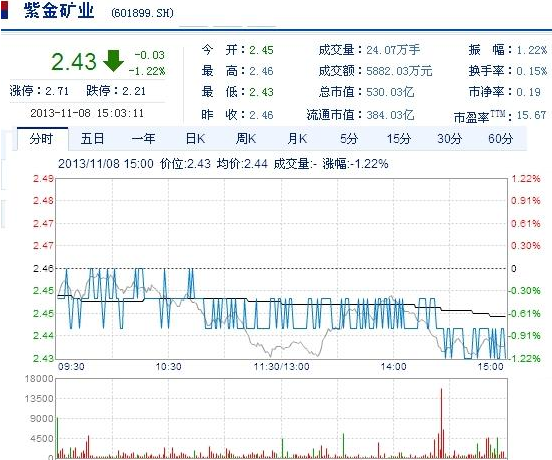Click the 2.48 price axis label

click(43, 201)
